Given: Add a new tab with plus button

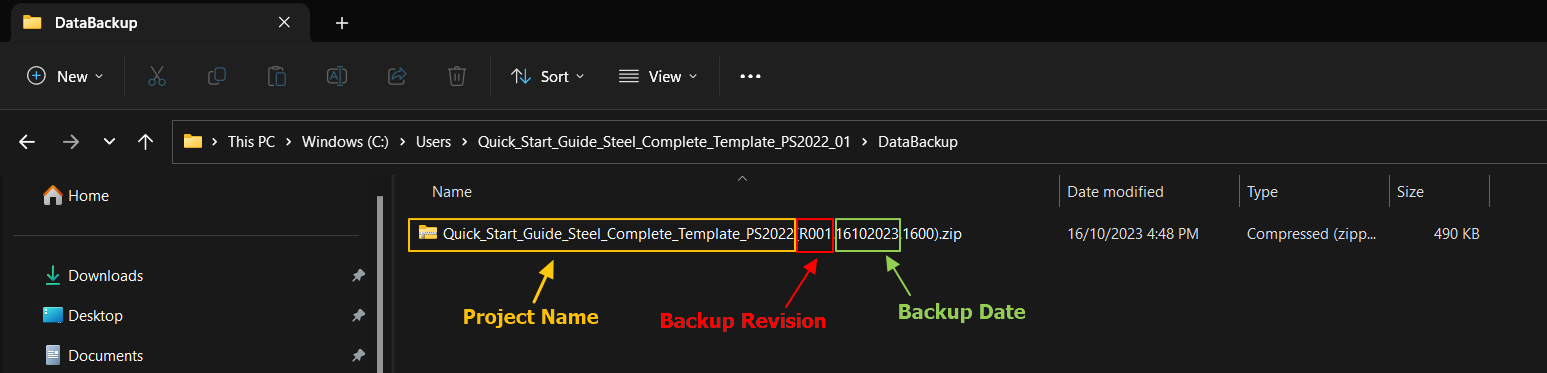Looking at the screenshot, I should point(342,23).
